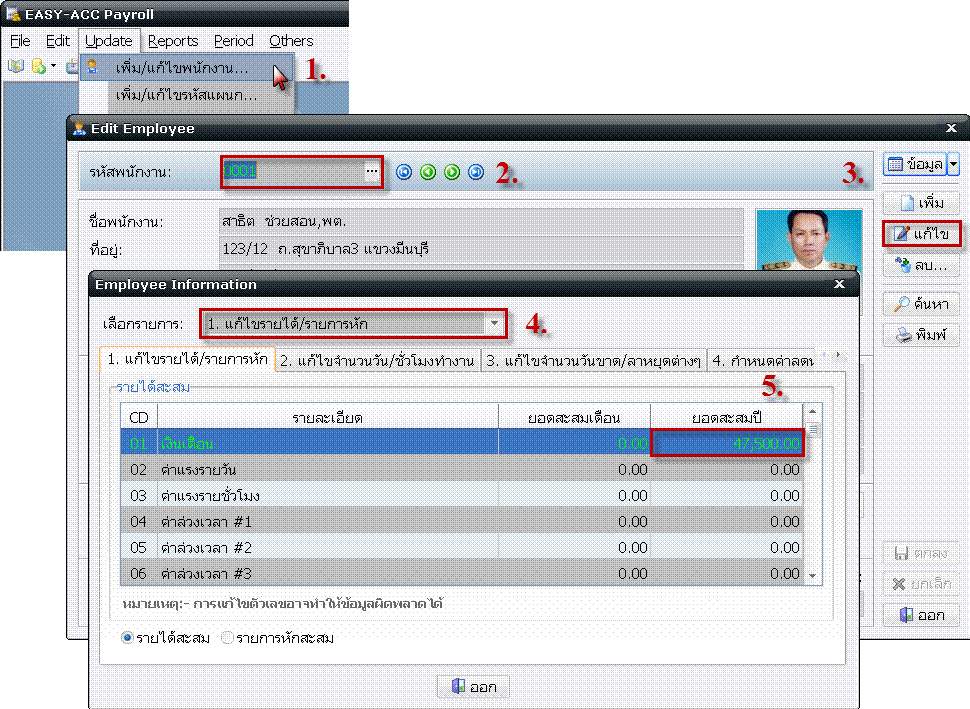Go to the next employee record
970x709 pixels.
coord(452,172)
